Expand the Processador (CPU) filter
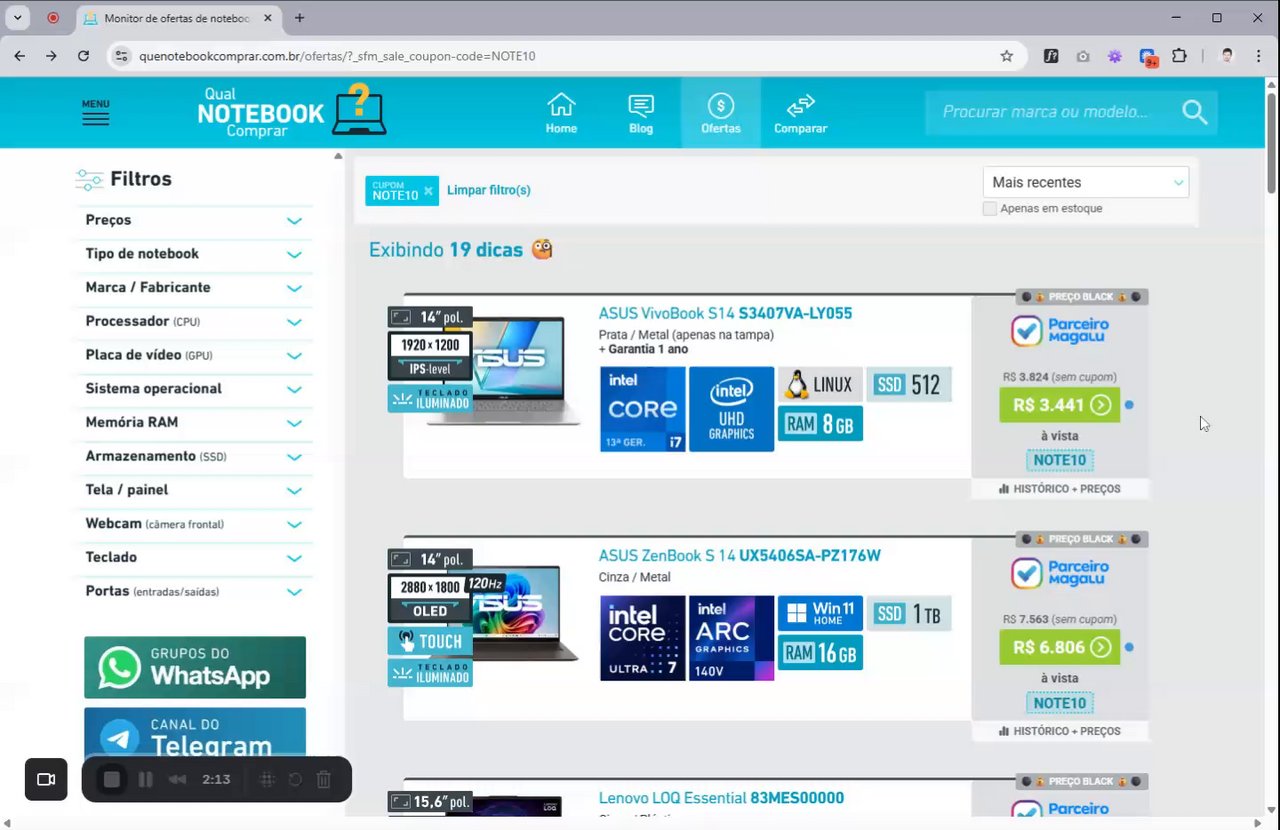Image resolution: width=1280 pixels, height=830 pixels. click(x=194, y=322)
